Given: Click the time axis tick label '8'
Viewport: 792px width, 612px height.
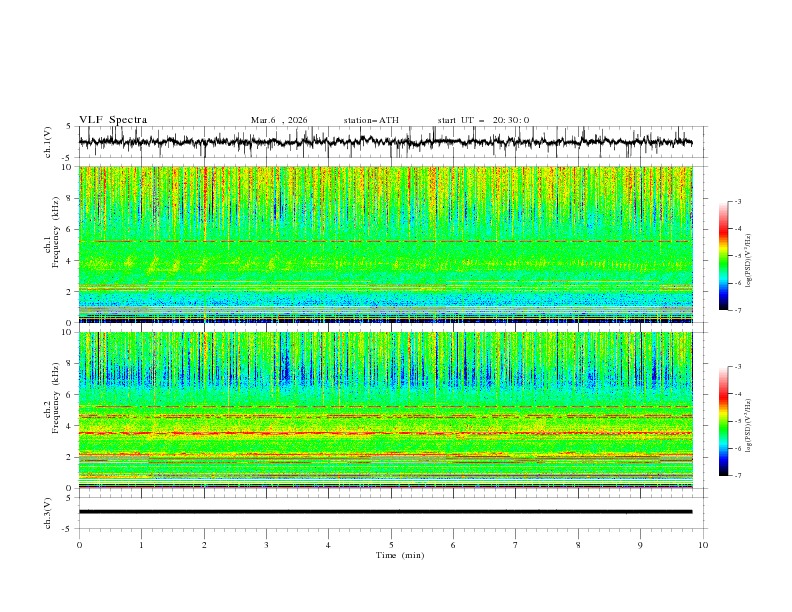Looking at the screenshot, I should (x=578, y=545).
